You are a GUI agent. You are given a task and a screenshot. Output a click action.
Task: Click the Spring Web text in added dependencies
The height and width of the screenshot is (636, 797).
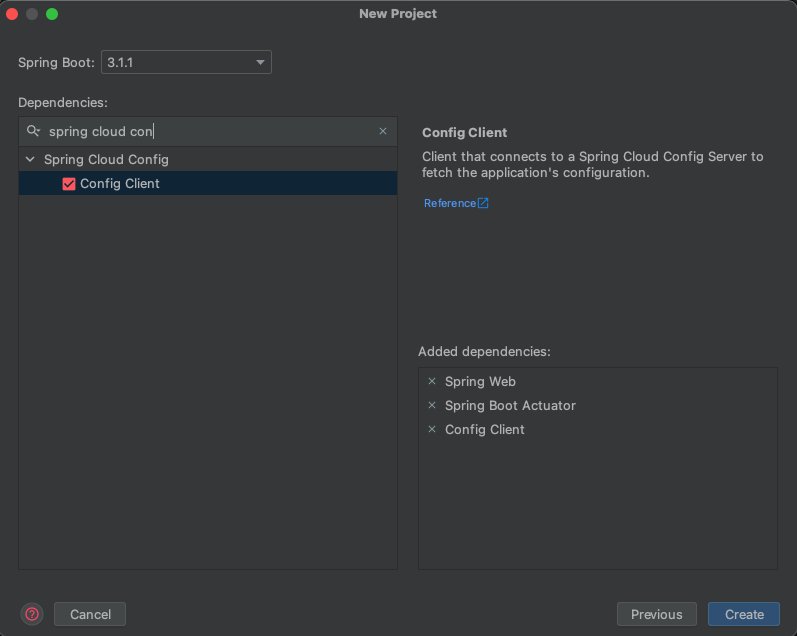tap(480, 381)
